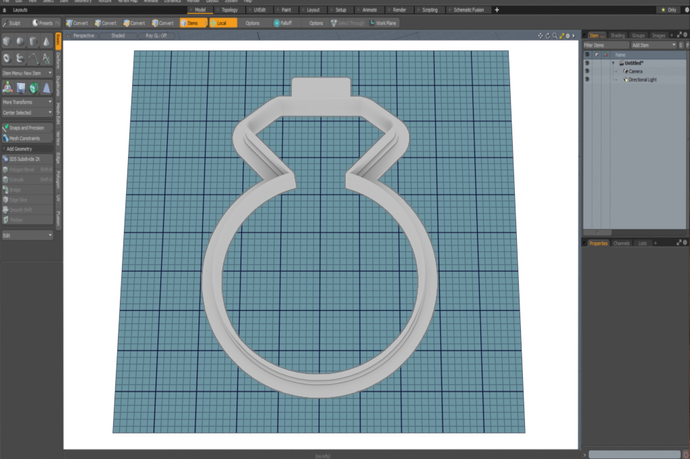This screenshot has width=690, height=459.
Task: Select the Text tool icon
Action: tap(46, 58)
